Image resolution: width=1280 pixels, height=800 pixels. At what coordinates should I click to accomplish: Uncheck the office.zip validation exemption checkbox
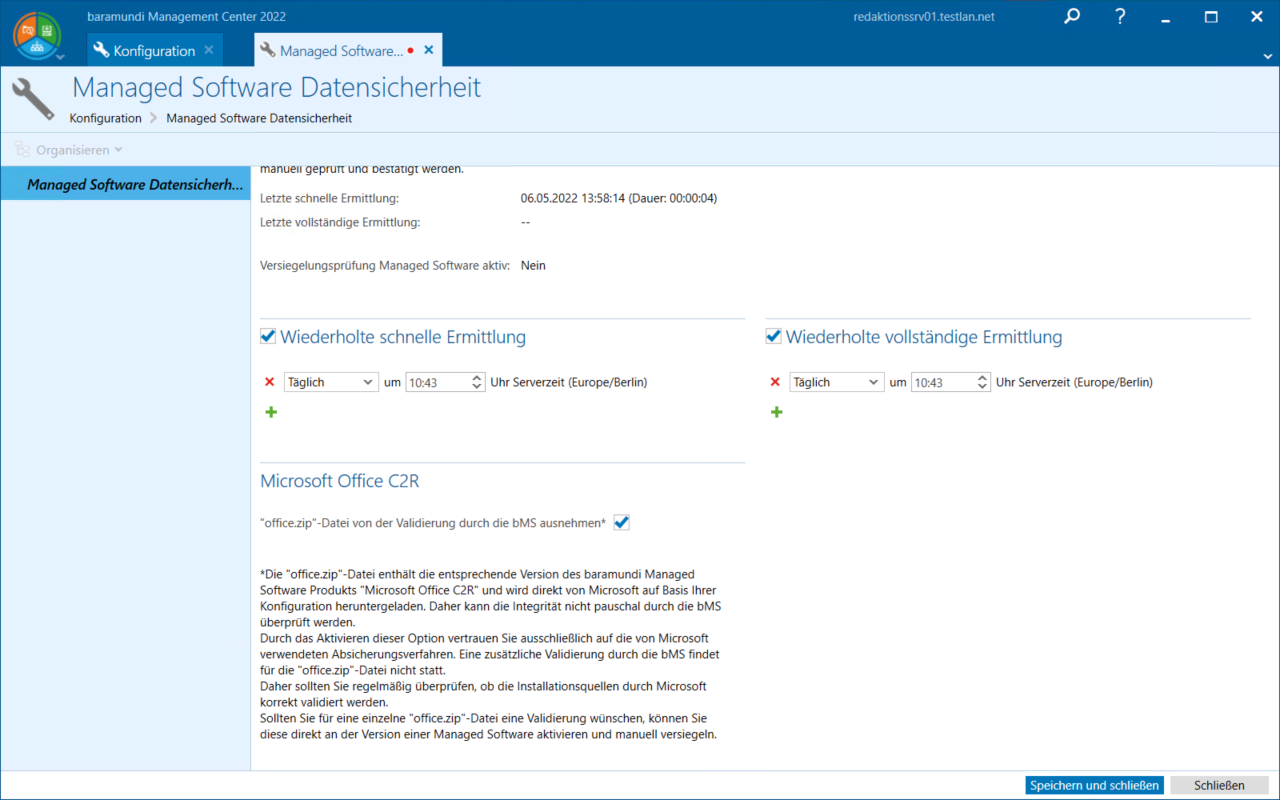click(621, 523)
